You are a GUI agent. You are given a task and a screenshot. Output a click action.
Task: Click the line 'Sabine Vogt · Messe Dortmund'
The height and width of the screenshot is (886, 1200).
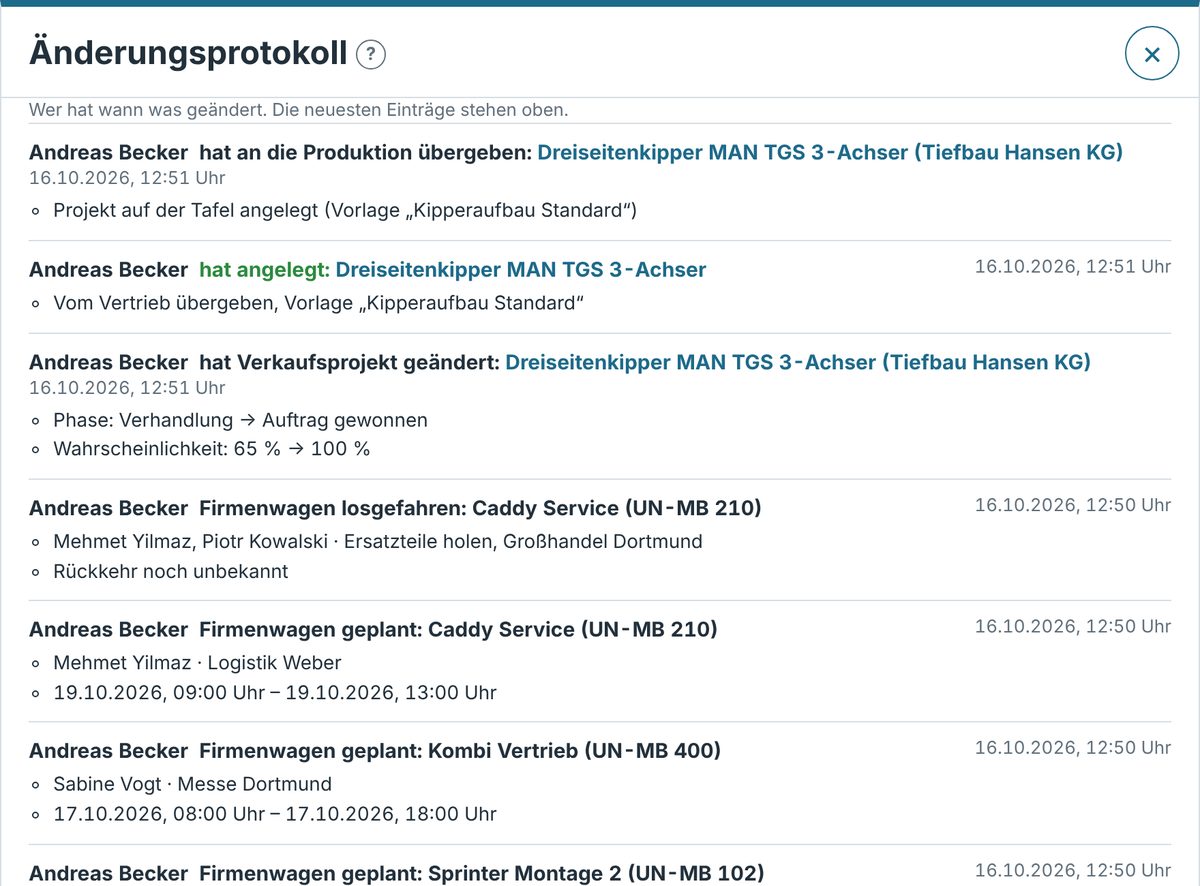(x=192, y=783)
